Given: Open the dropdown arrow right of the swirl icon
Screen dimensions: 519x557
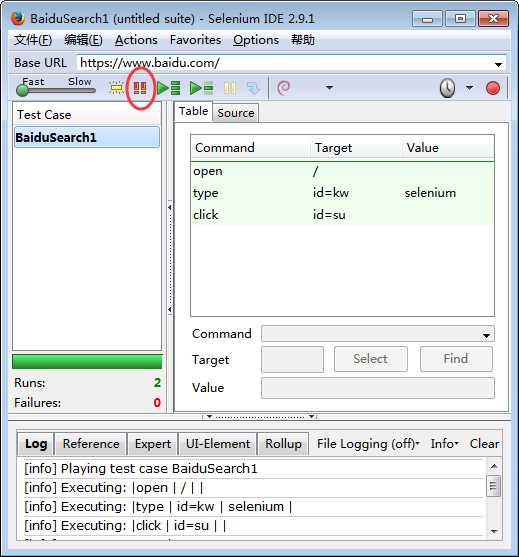Looking at the screenshot, I should coord(329,87).
